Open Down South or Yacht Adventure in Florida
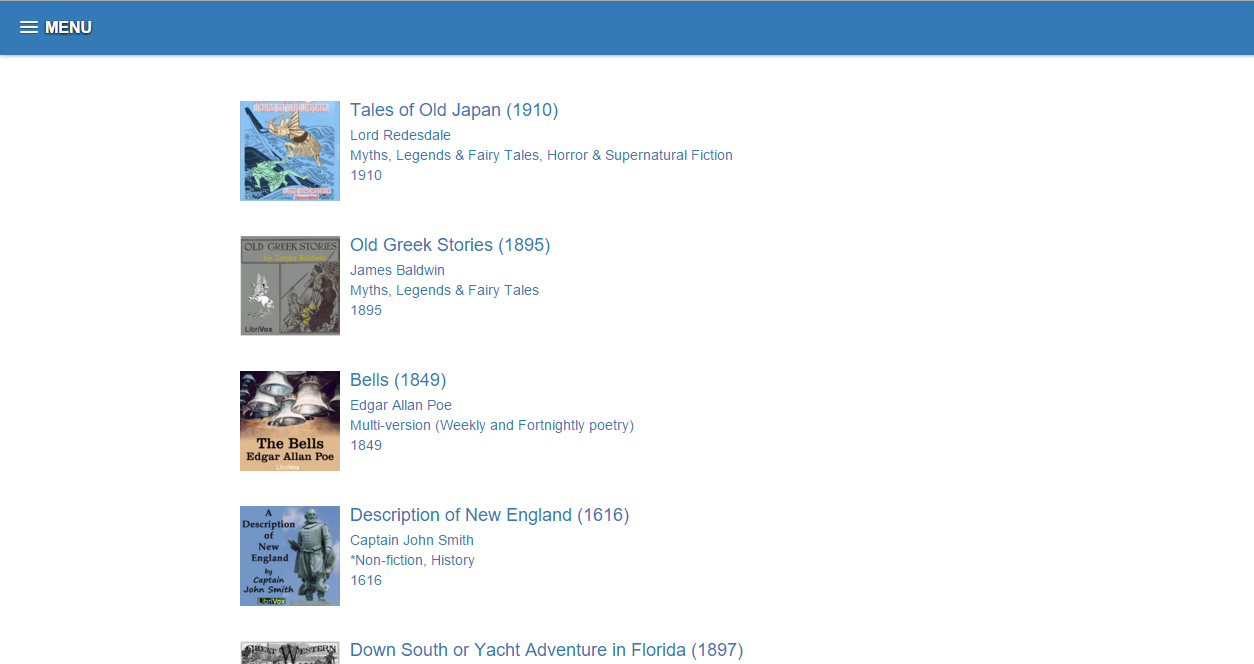 click(546, 650)
